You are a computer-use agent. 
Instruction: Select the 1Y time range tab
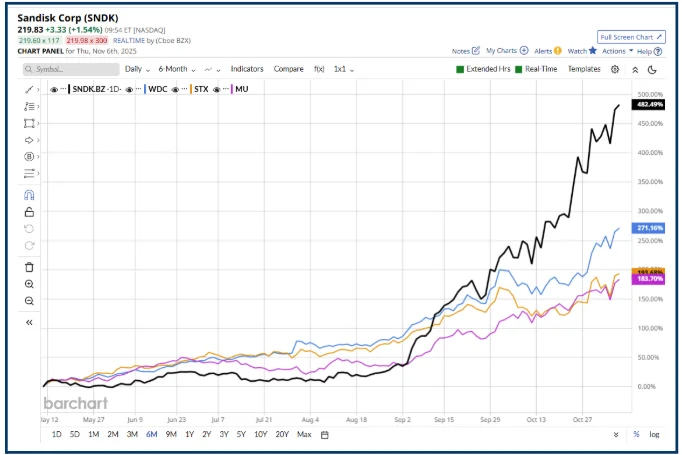click(x=189, y=434)
